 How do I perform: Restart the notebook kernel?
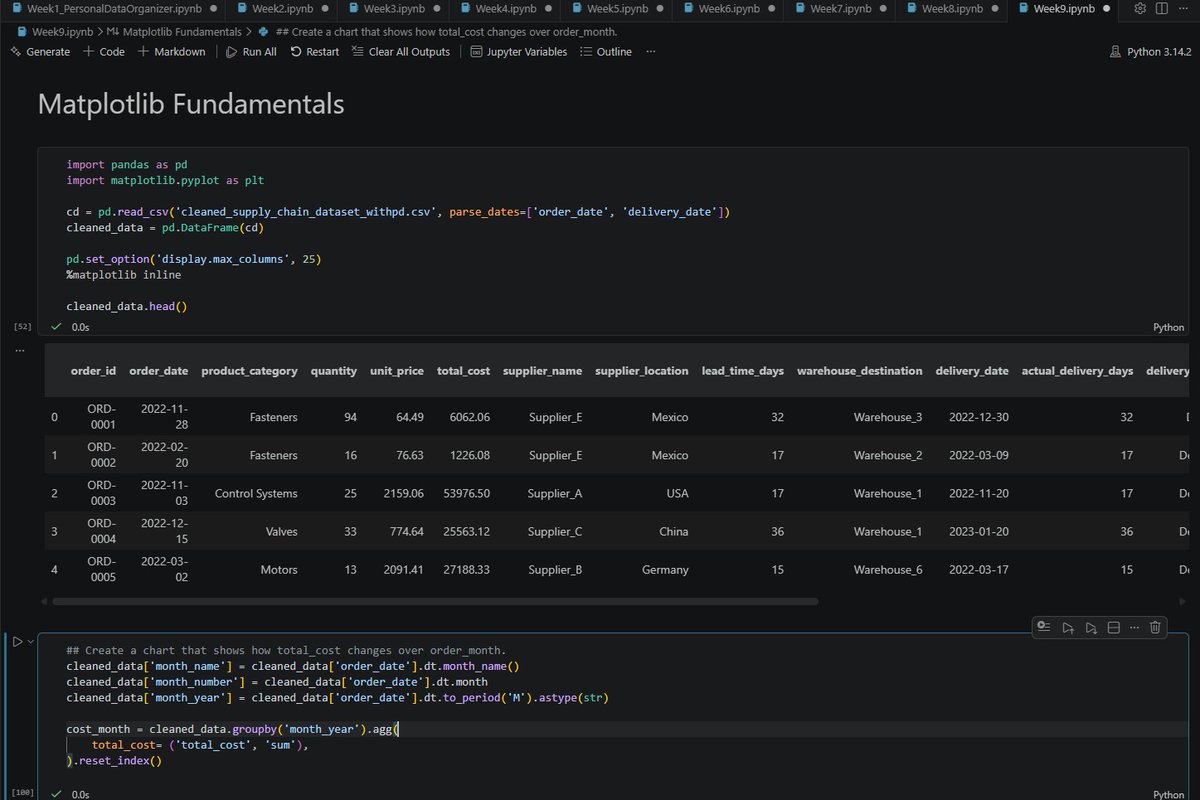(x=314, y=51)
